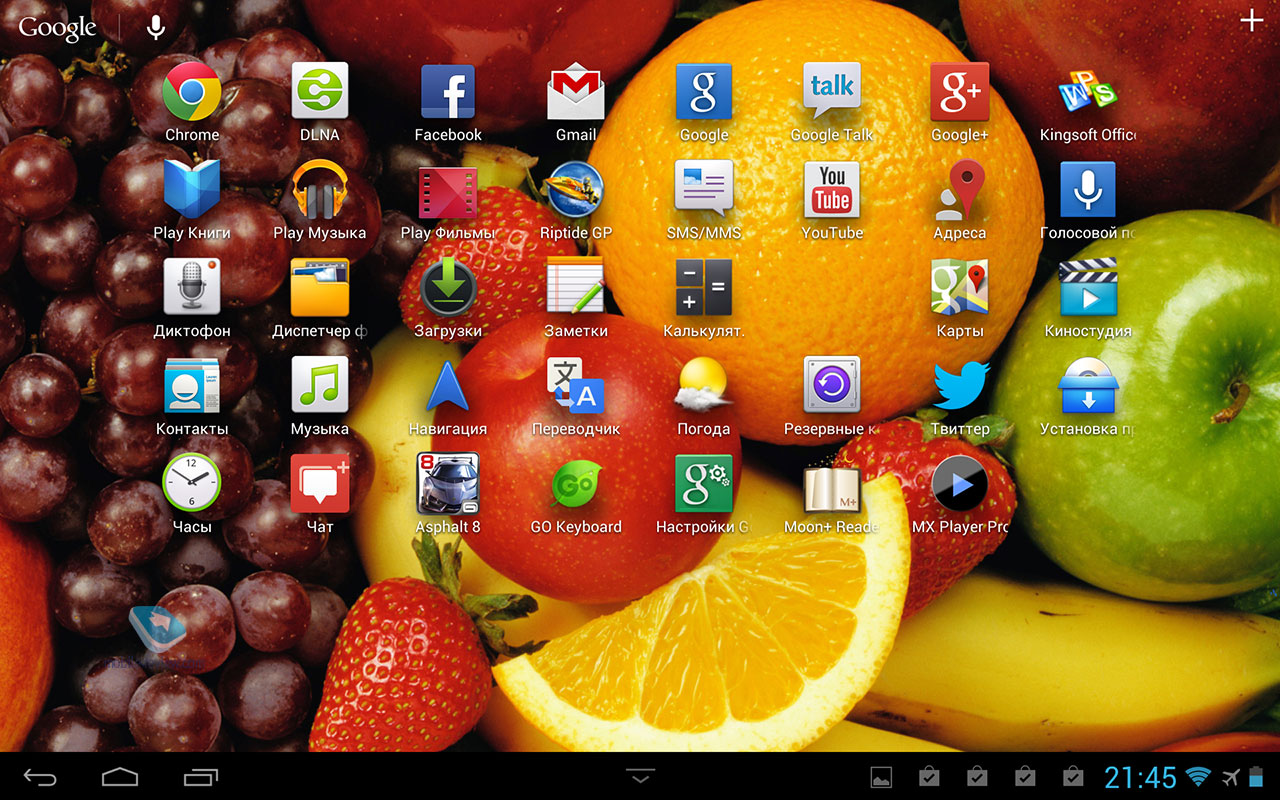Open MX Player Pro

(960, 484)
